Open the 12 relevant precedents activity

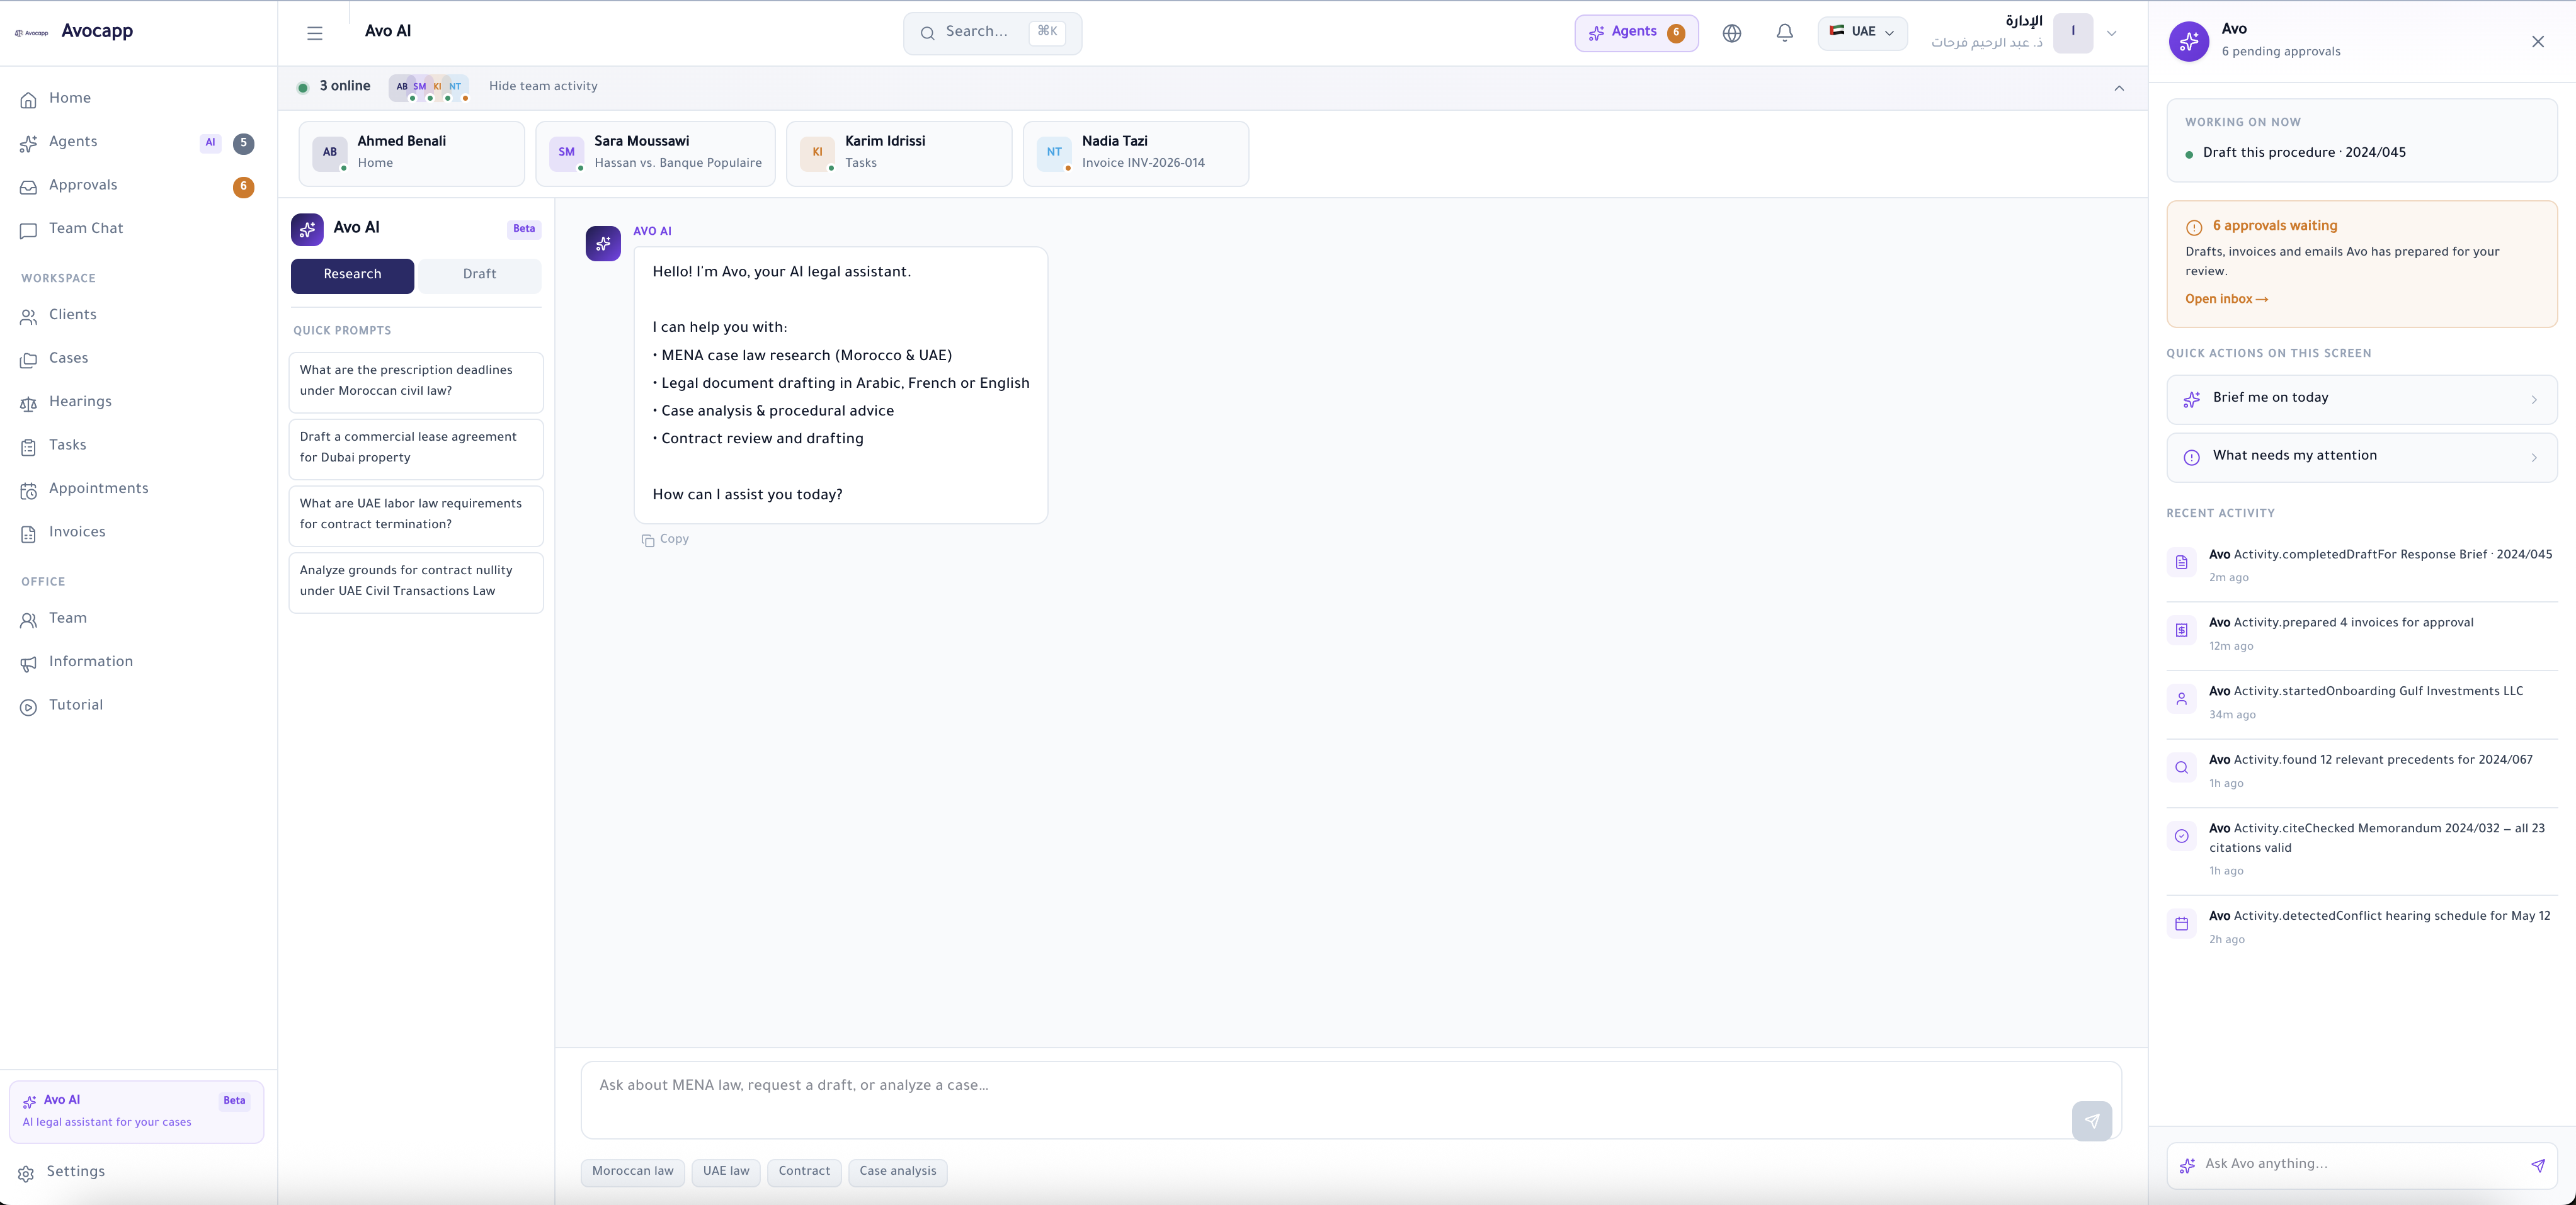tap(2361, 773)
